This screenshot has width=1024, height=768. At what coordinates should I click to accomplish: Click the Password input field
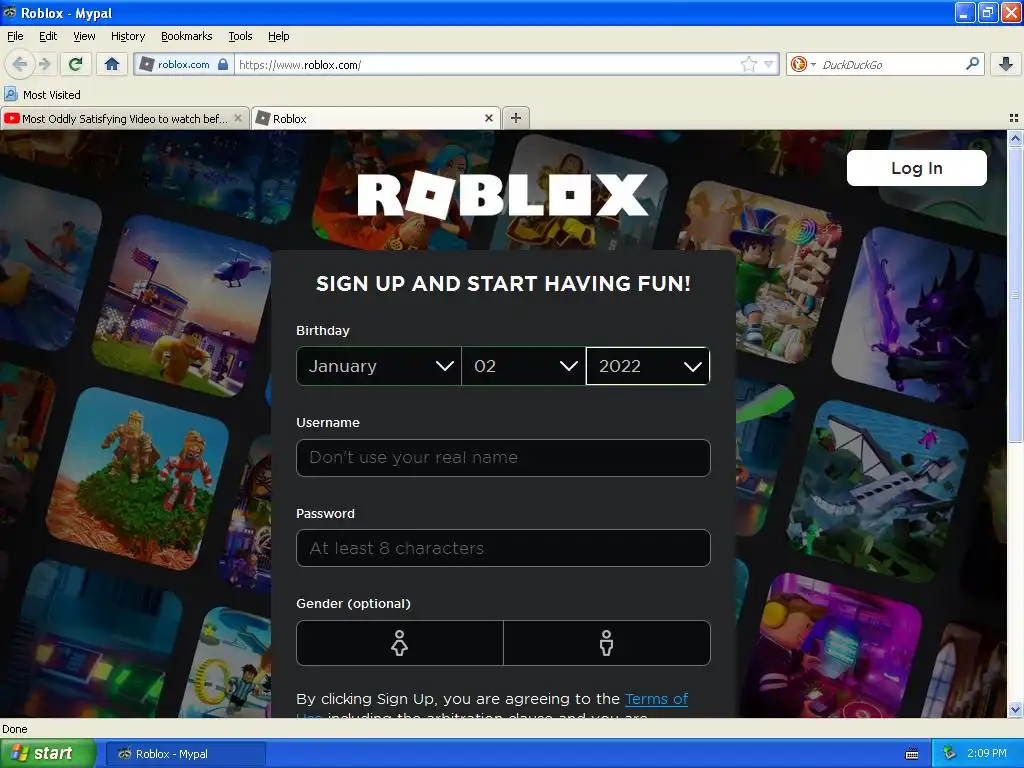click(503, 548)
